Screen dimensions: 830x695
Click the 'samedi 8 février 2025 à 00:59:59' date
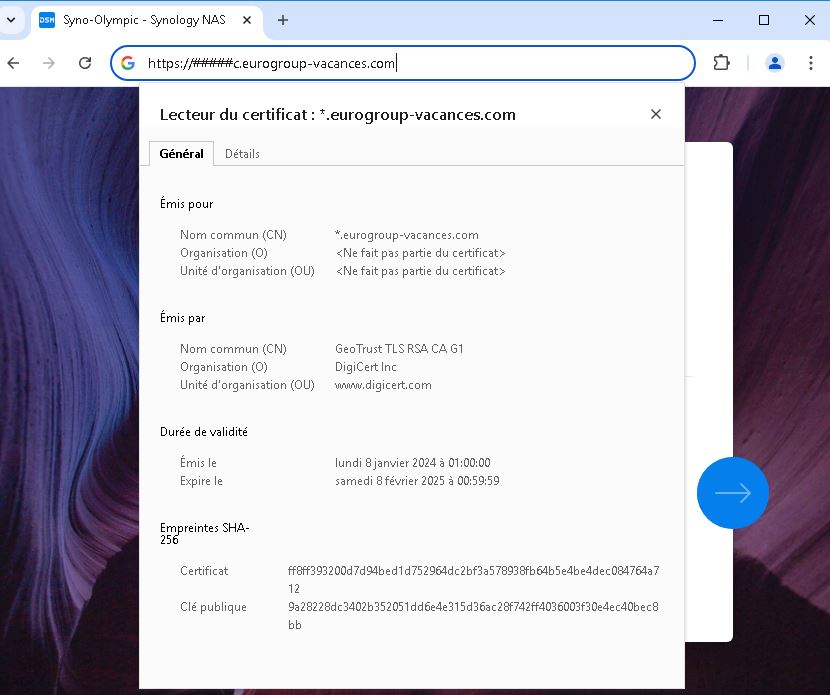pyautogui.click(x=417, y=481)
